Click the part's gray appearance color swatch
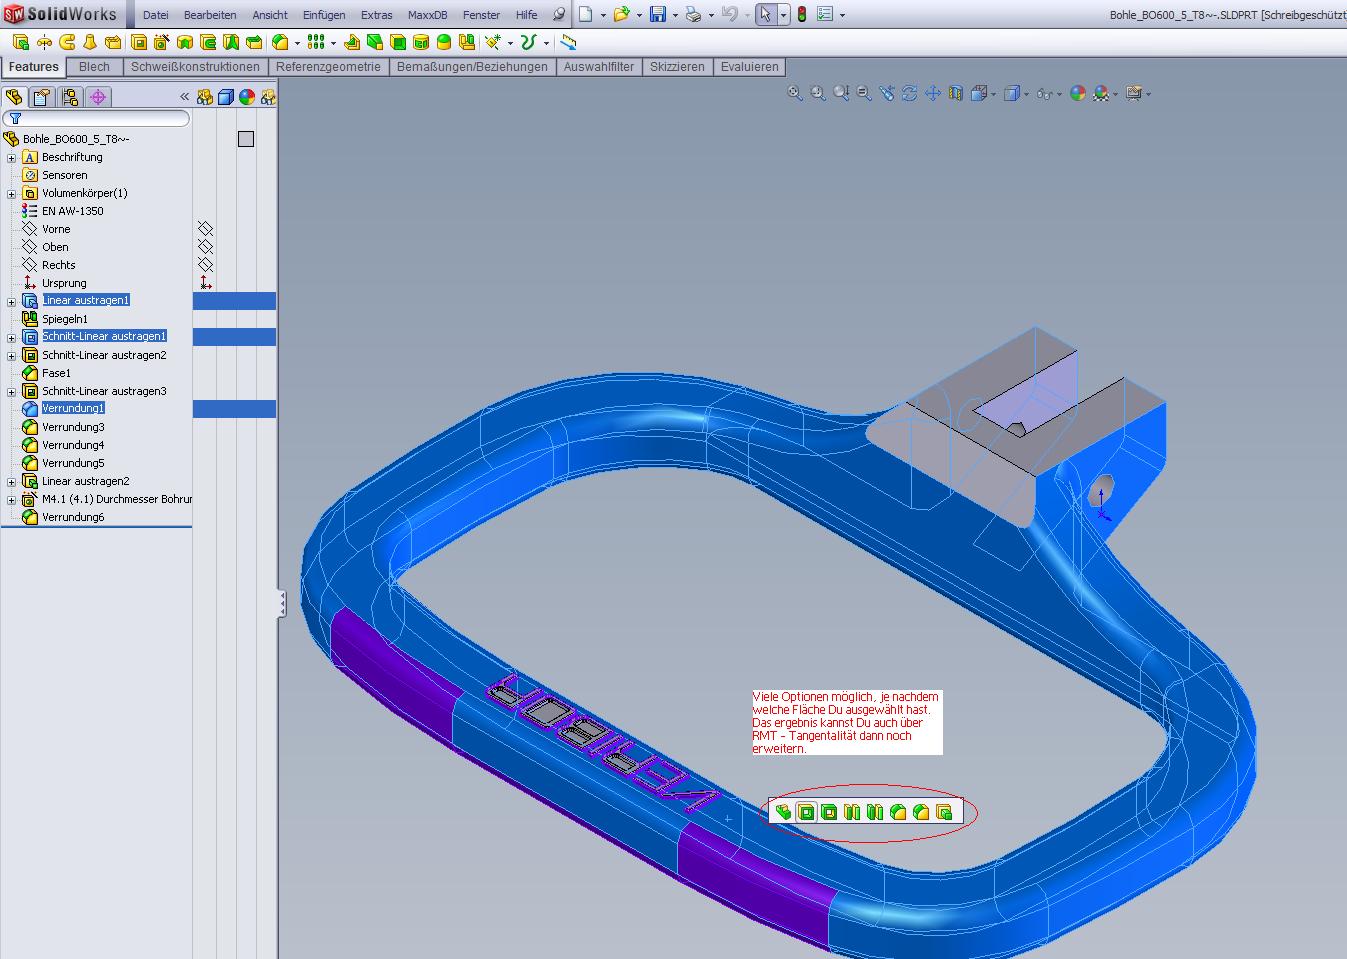Viewport: 1347px width, 959px height. coord(246,139)
